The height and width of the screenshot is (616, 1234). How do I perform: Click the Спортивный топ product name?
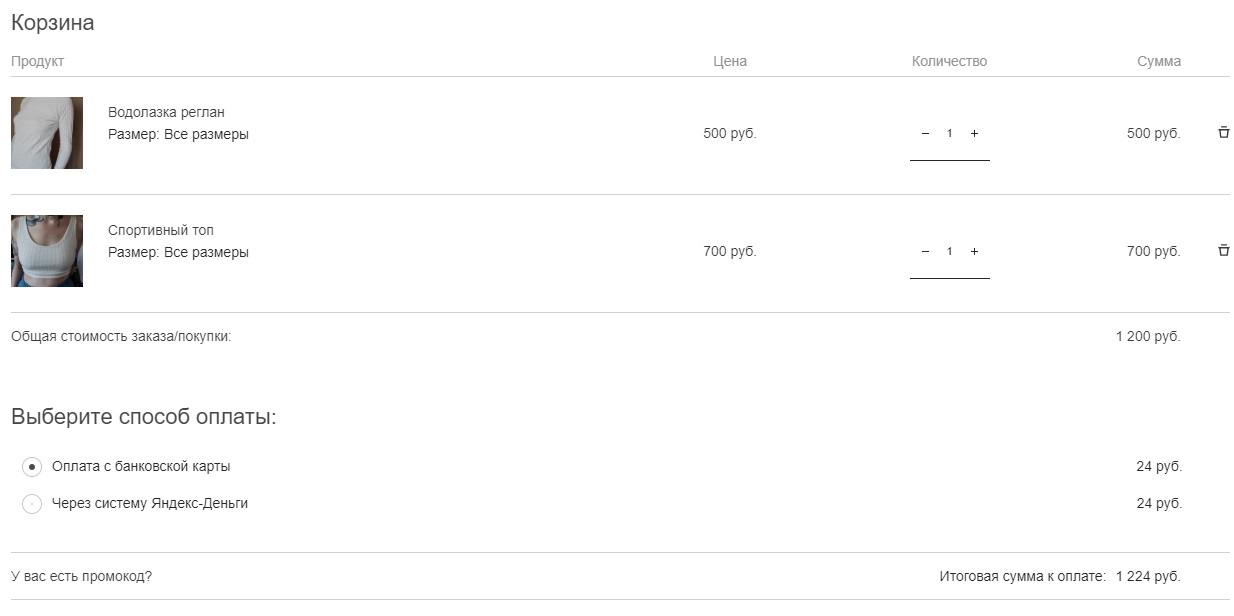tap(161, 230)
